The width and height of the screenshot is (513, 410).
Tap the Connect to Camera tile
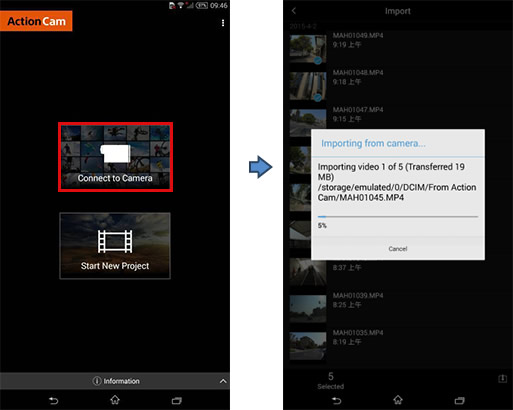point(115,157)
